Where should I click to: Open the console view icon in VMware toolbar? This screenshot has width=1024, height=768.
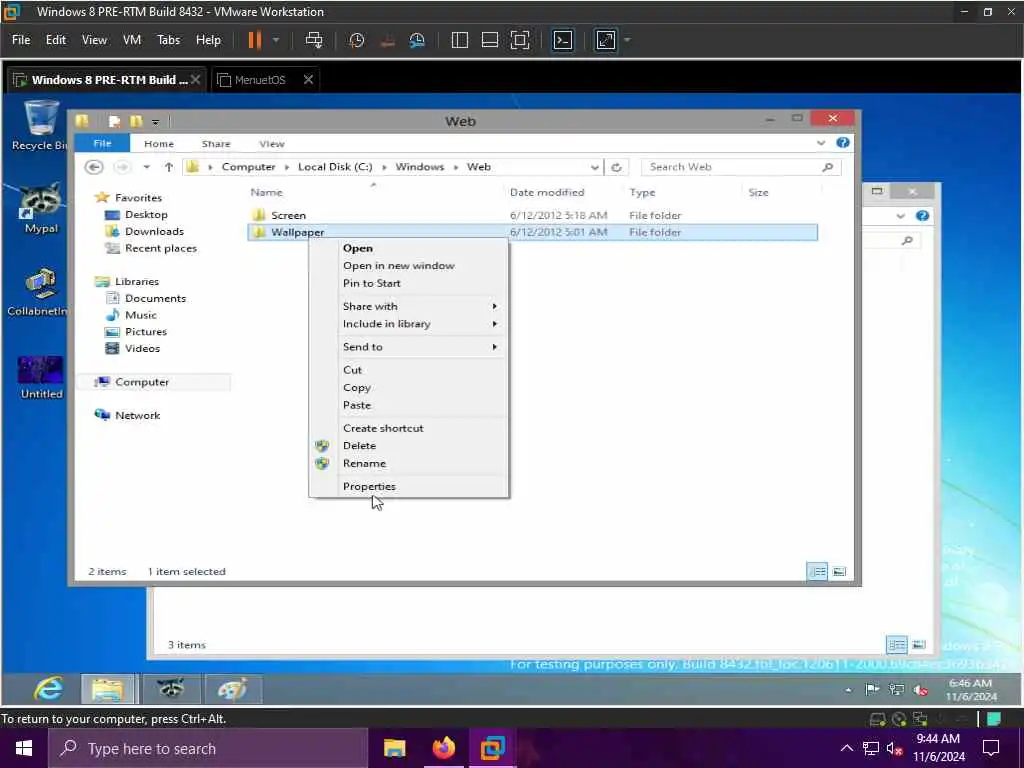click(x=563, y=40)
